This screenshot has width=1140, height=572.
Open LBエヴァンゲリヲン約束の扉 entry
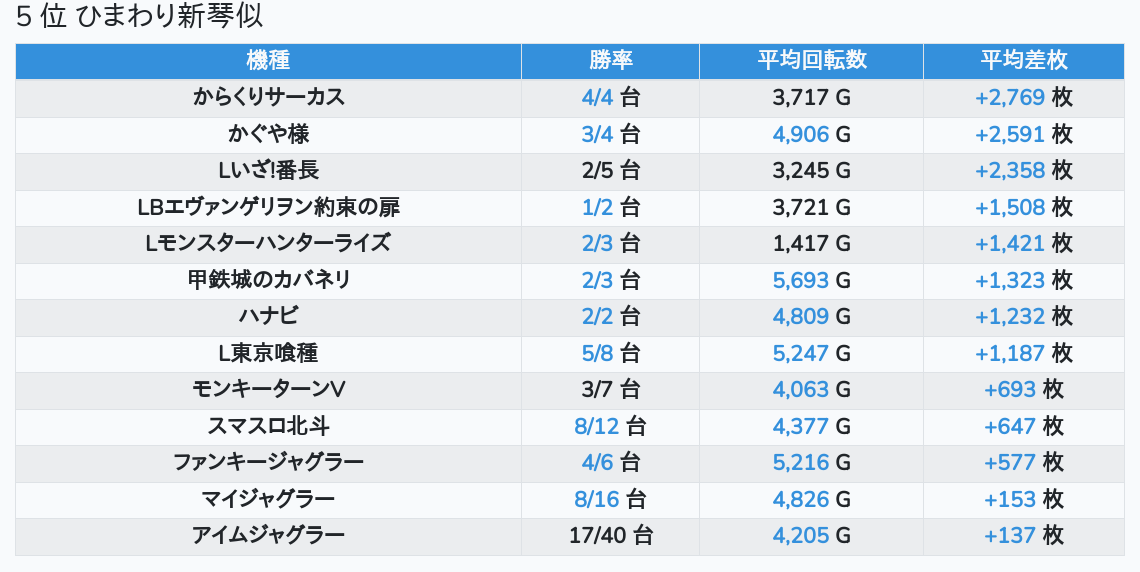[x=268, y=207]
